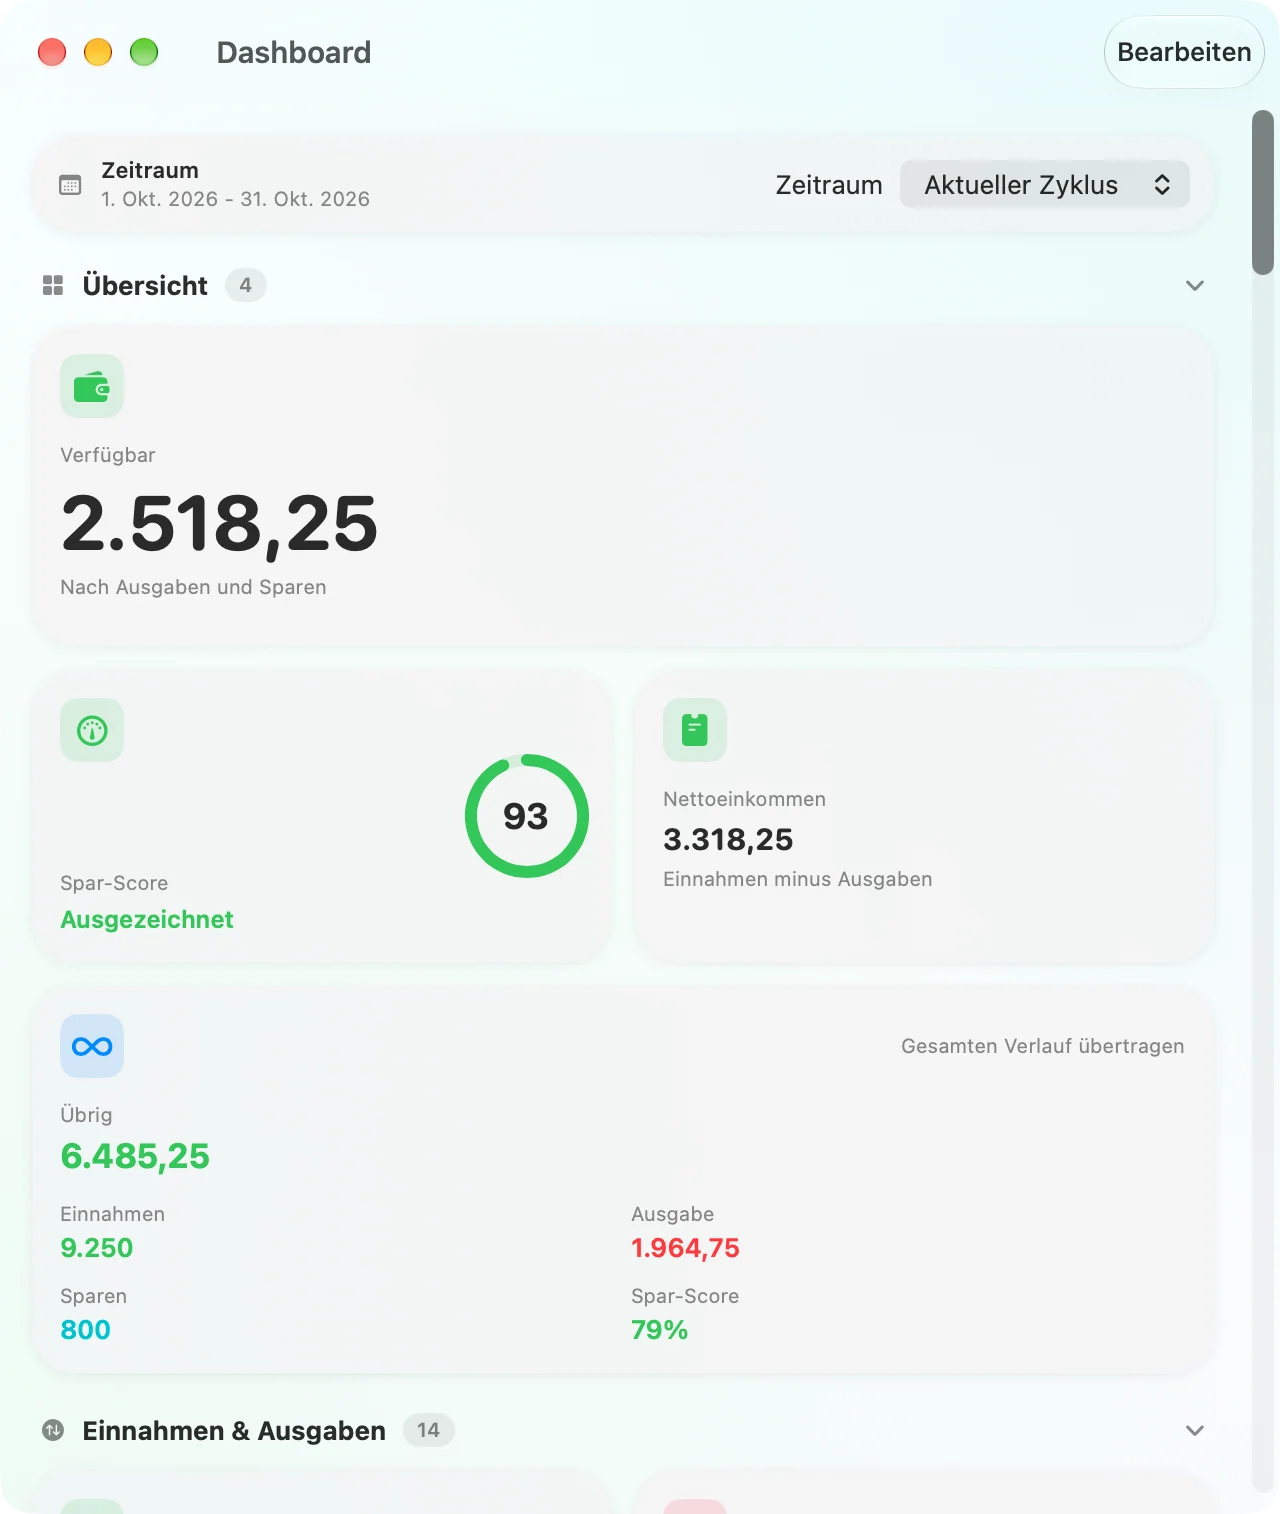Click the Übersicht grid icon
The height and width of the screenshot is (1514, 1280).
click(x=53, y=286)
